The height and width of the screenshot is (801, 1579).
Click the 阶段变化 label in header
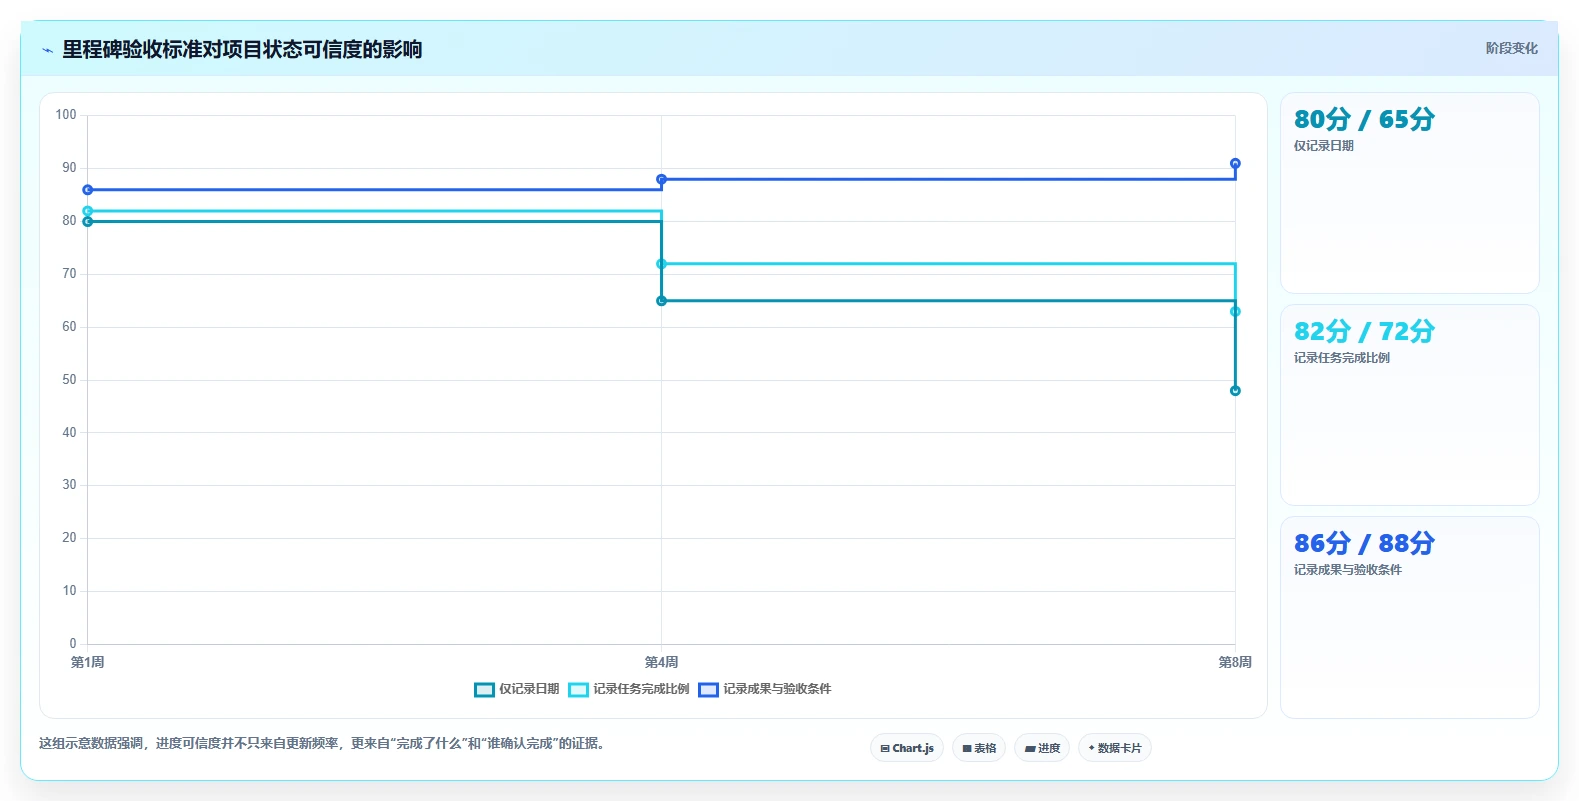click(1511, 48)
